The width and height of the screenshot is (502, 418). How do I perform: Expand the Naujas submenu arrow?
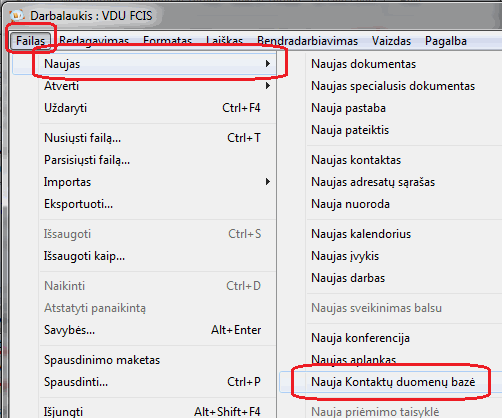click(x=268, y=64)
